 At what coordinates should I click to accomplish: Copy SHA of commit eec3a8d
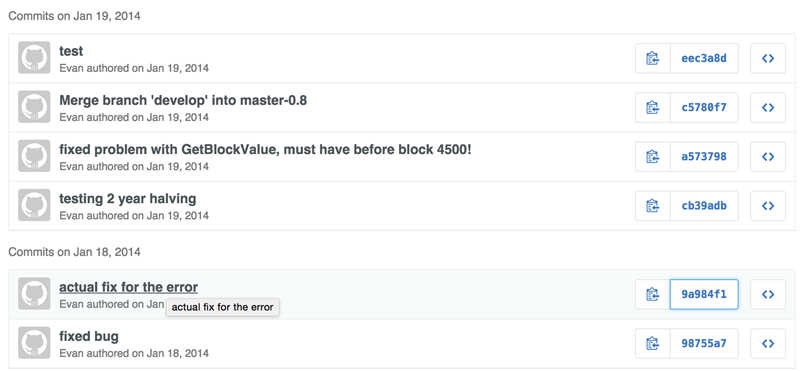coord(653,58)
